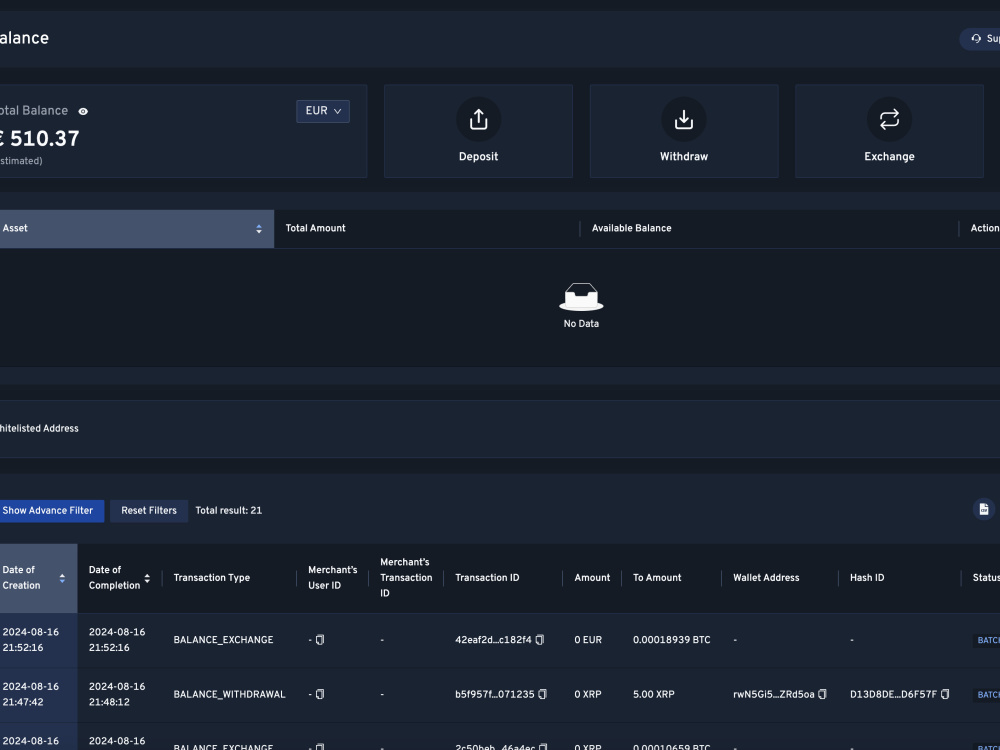Image resolution: width=1000 pixels, height=750 pixels.
Task: Open the EUR currency dropdown
Action: (x=323, y=111)
